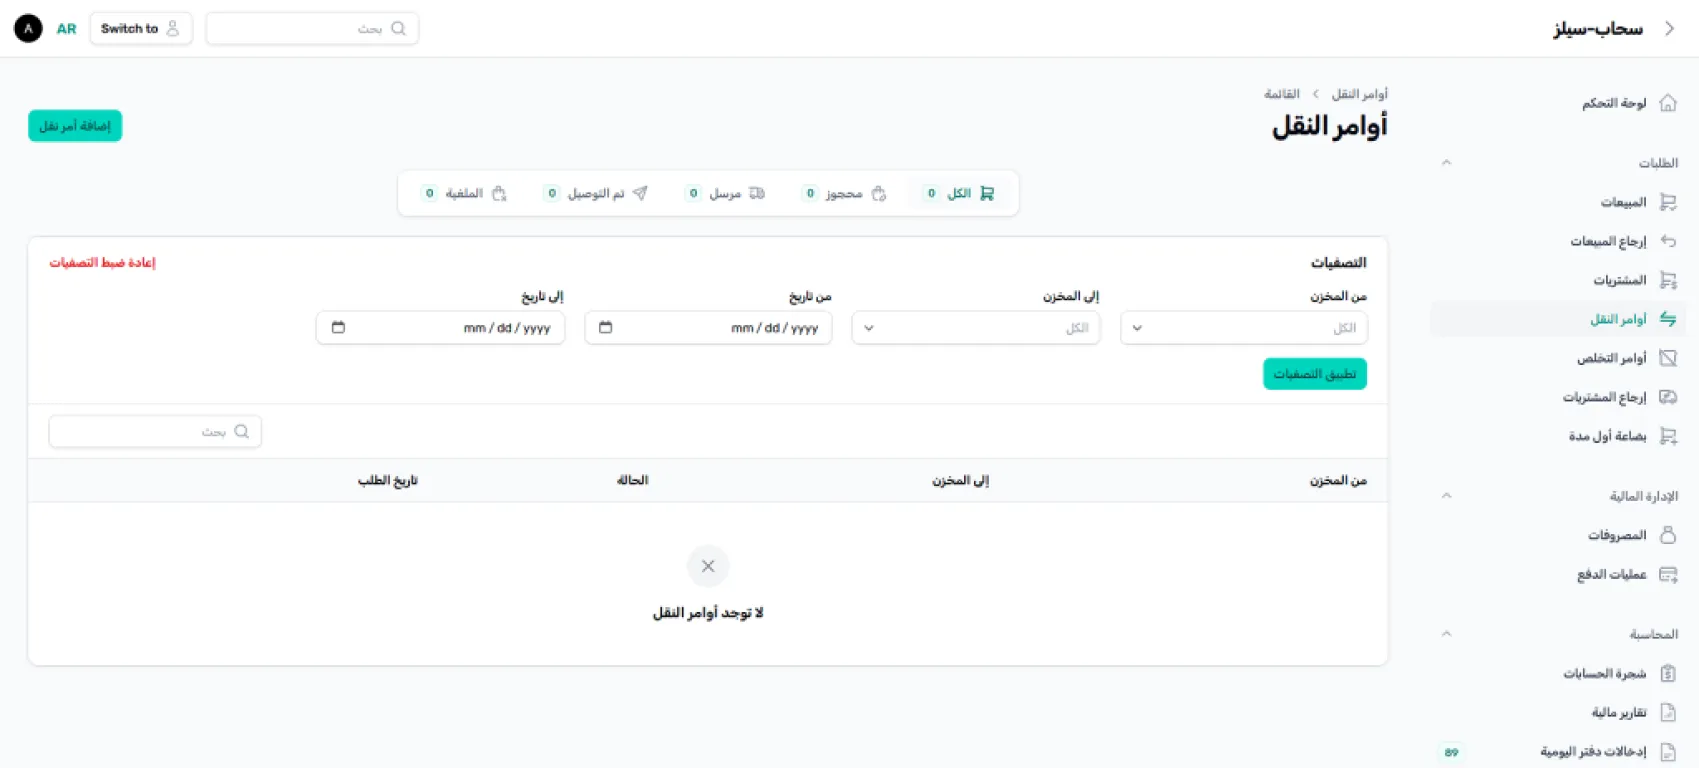Click the إلى المخزن table column header
The image size is (1699, 768).
pos(960,480)
